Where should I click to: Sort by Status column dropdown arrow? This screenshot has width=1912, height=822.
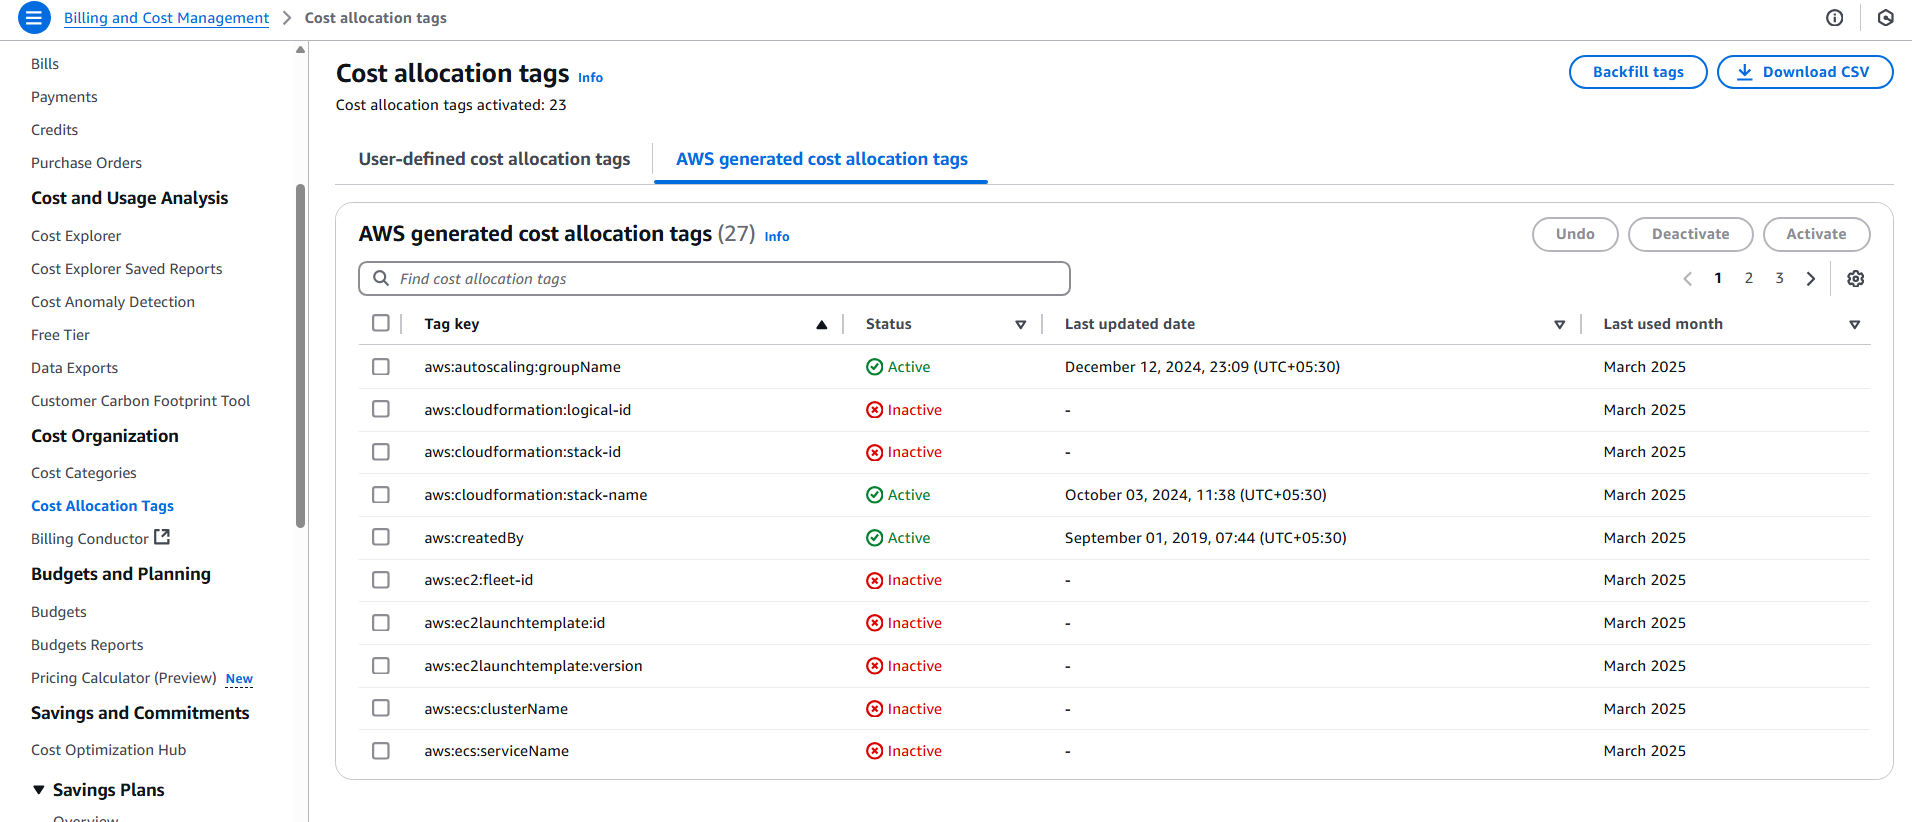point(1020,324)
